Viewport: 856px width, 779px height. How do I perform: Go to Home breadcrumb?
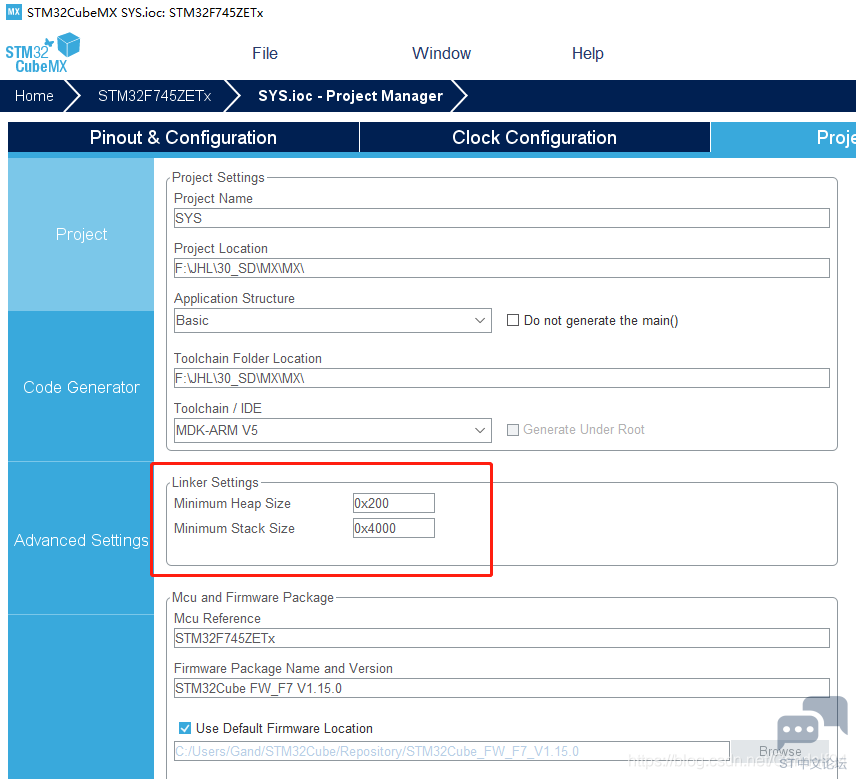34,96
